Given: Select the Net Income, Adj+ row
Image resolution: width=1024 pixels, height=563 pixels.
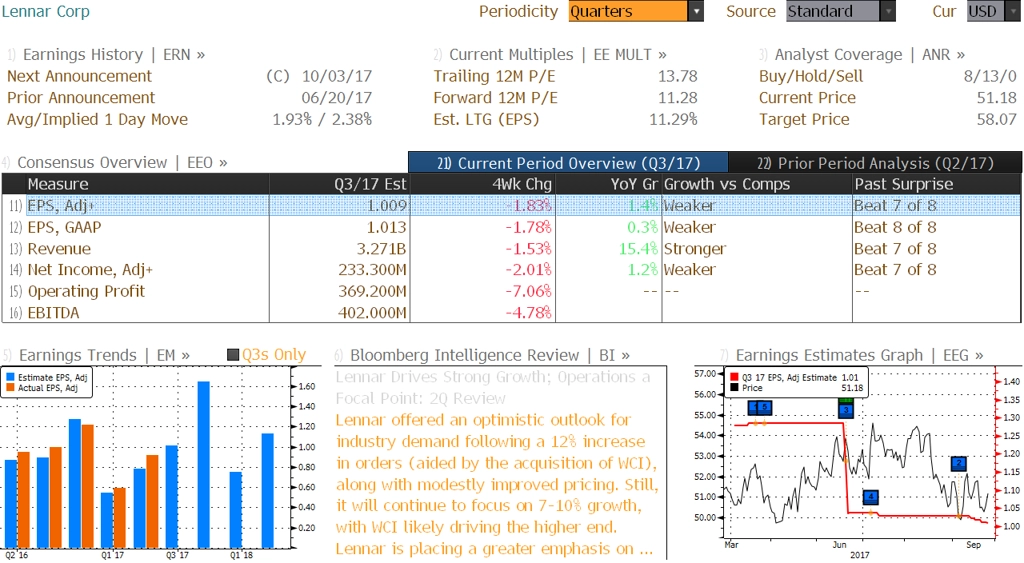Looking at the screenshot, I should click(x=511, y=270).
